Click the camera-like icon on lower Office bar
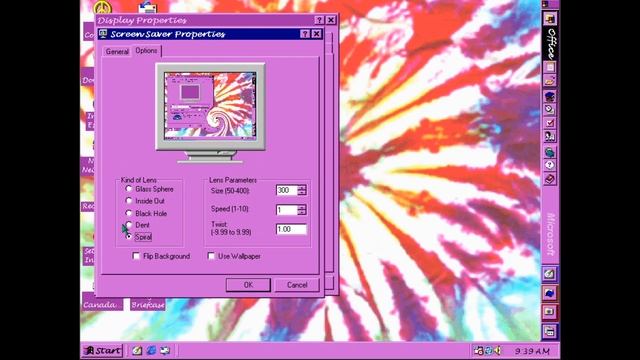Viewport: 640px width, 360px height. point(549,312)
